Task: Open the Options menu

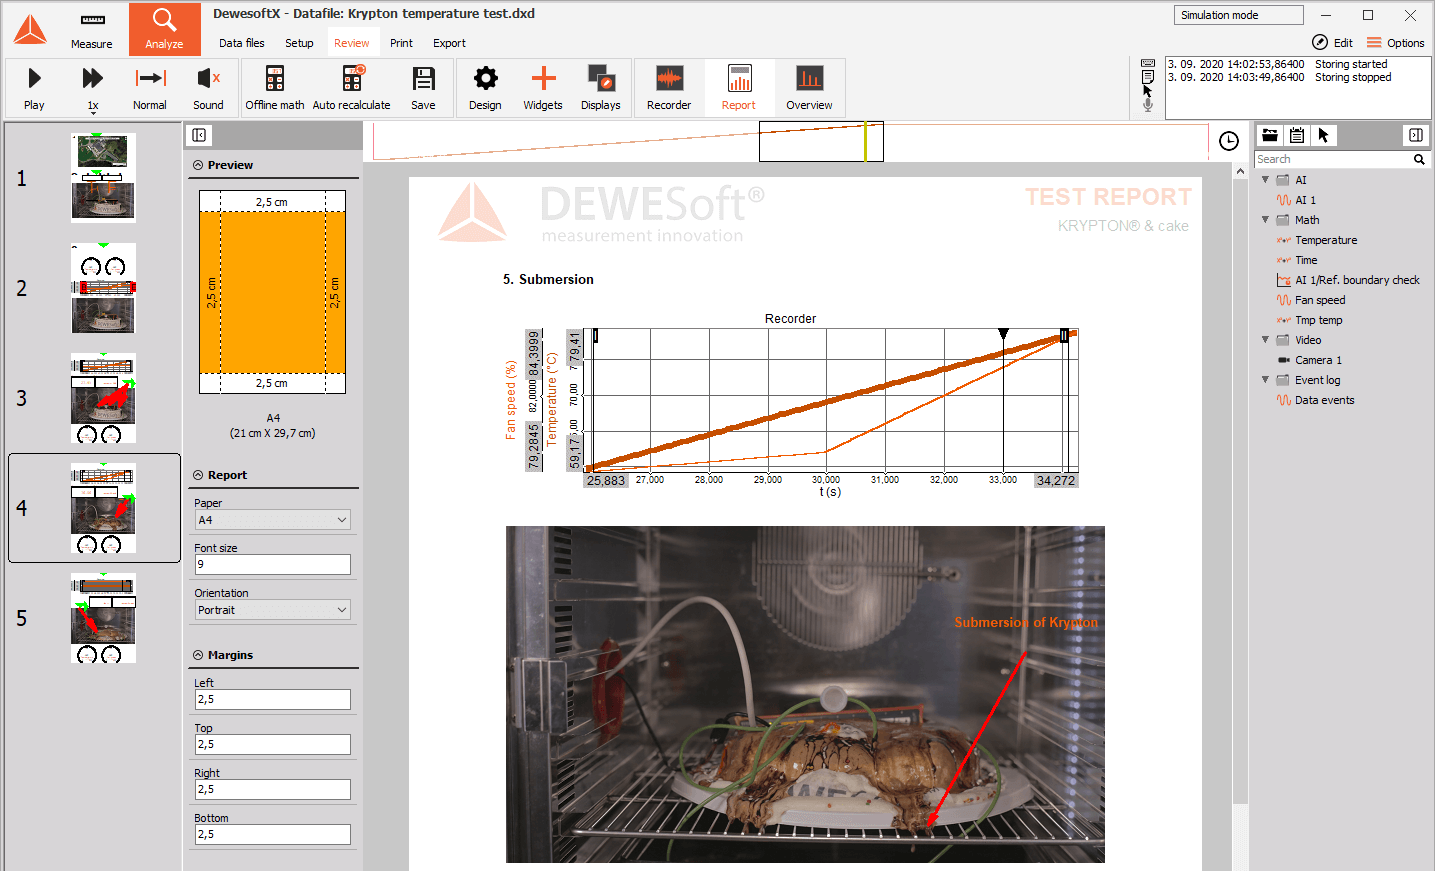Action: (x=1395, y=42)
